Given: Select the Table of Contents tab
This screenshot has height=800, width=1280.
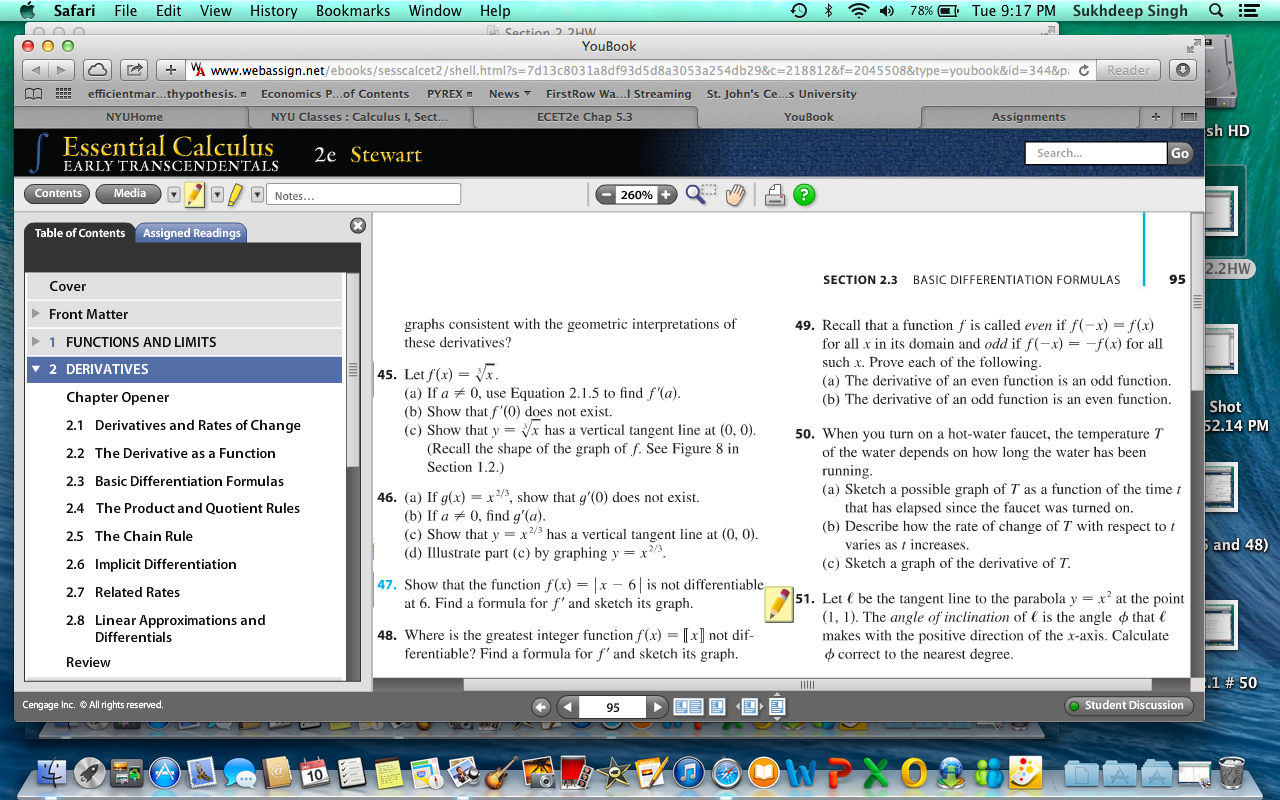Looking at the screenshot, I should (x=80, y=233).
